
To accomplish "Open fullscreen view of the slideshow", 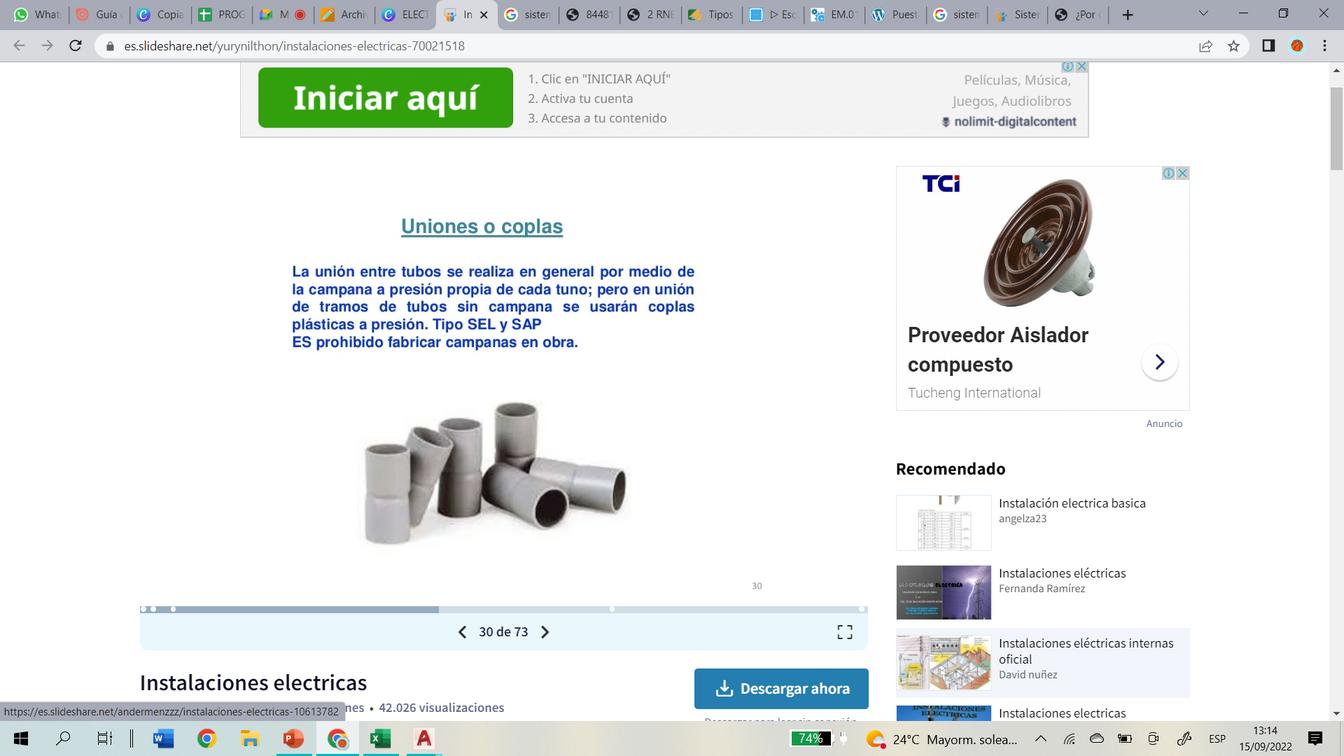I will [x=845, y=632].
